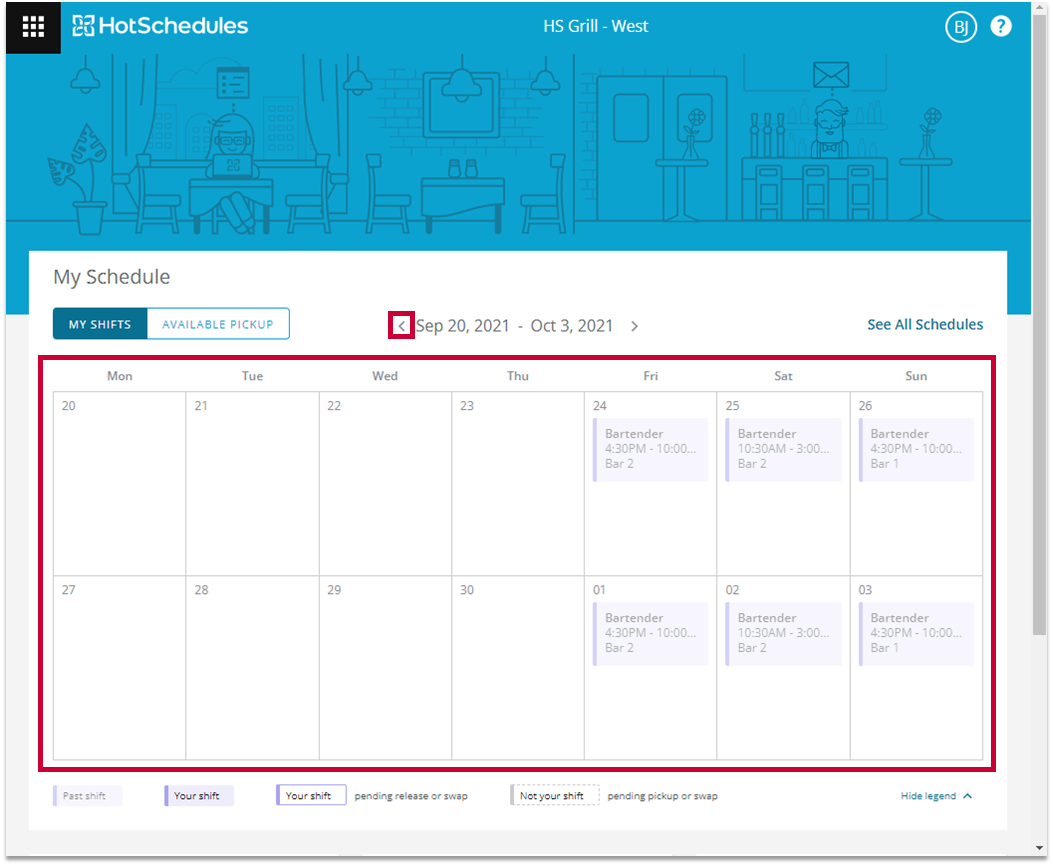Switch to My Shifts tab

point(100,324)
